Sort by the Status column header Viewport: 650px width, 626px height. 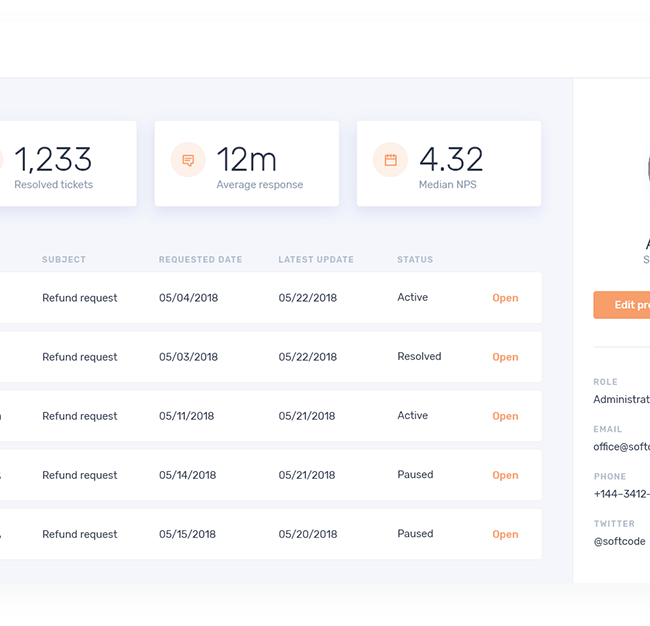415,260
